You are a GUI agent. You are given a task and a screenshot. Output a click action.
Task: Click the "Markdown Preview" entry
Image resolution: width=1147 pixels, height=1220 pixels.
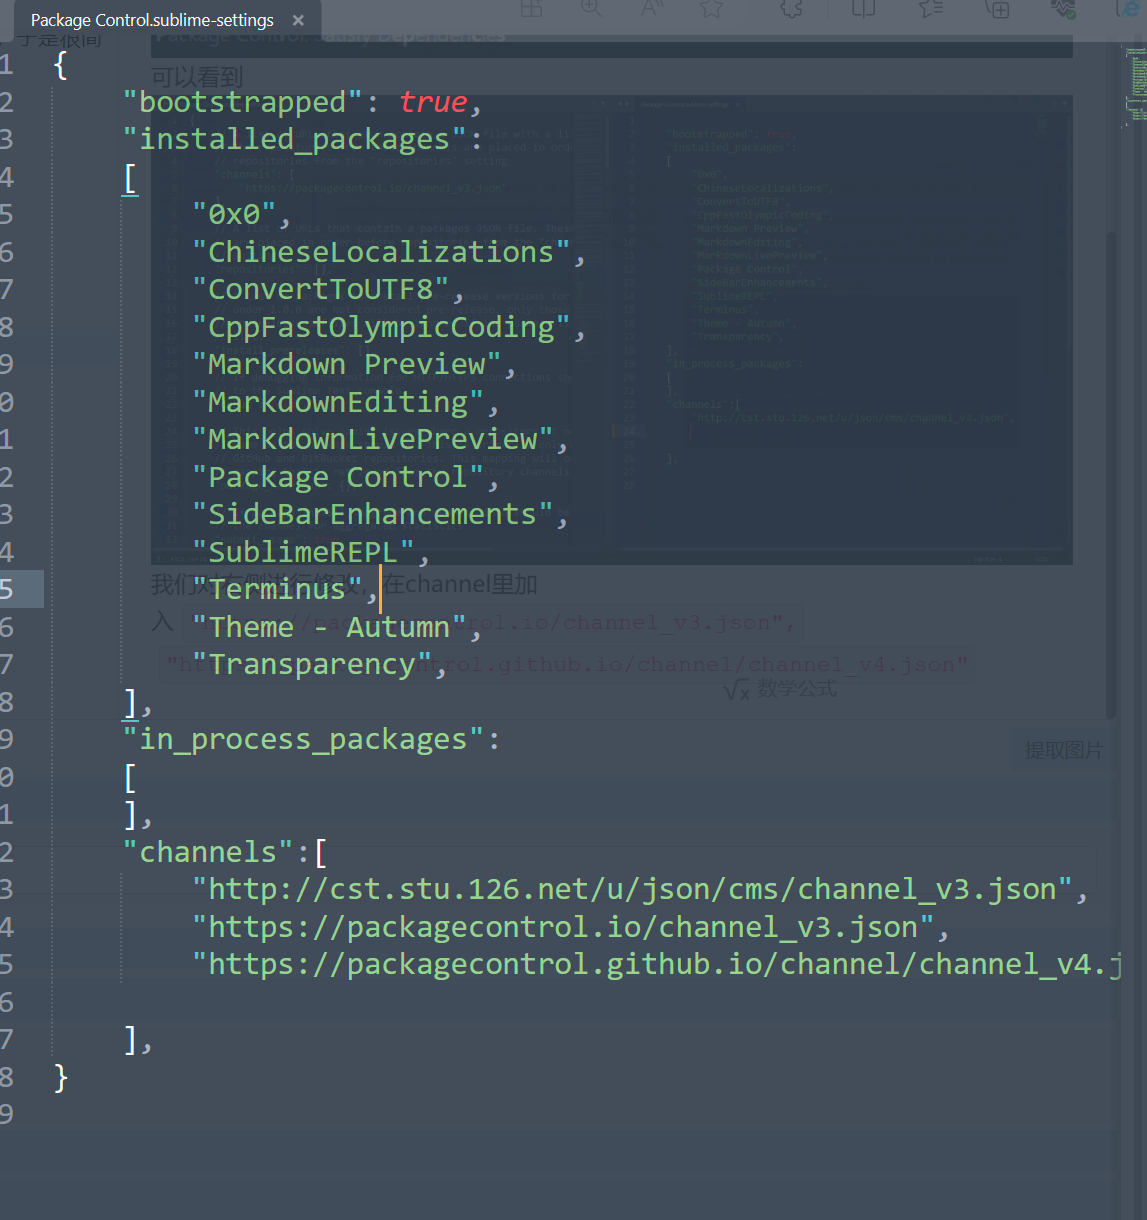coord(346,364)
